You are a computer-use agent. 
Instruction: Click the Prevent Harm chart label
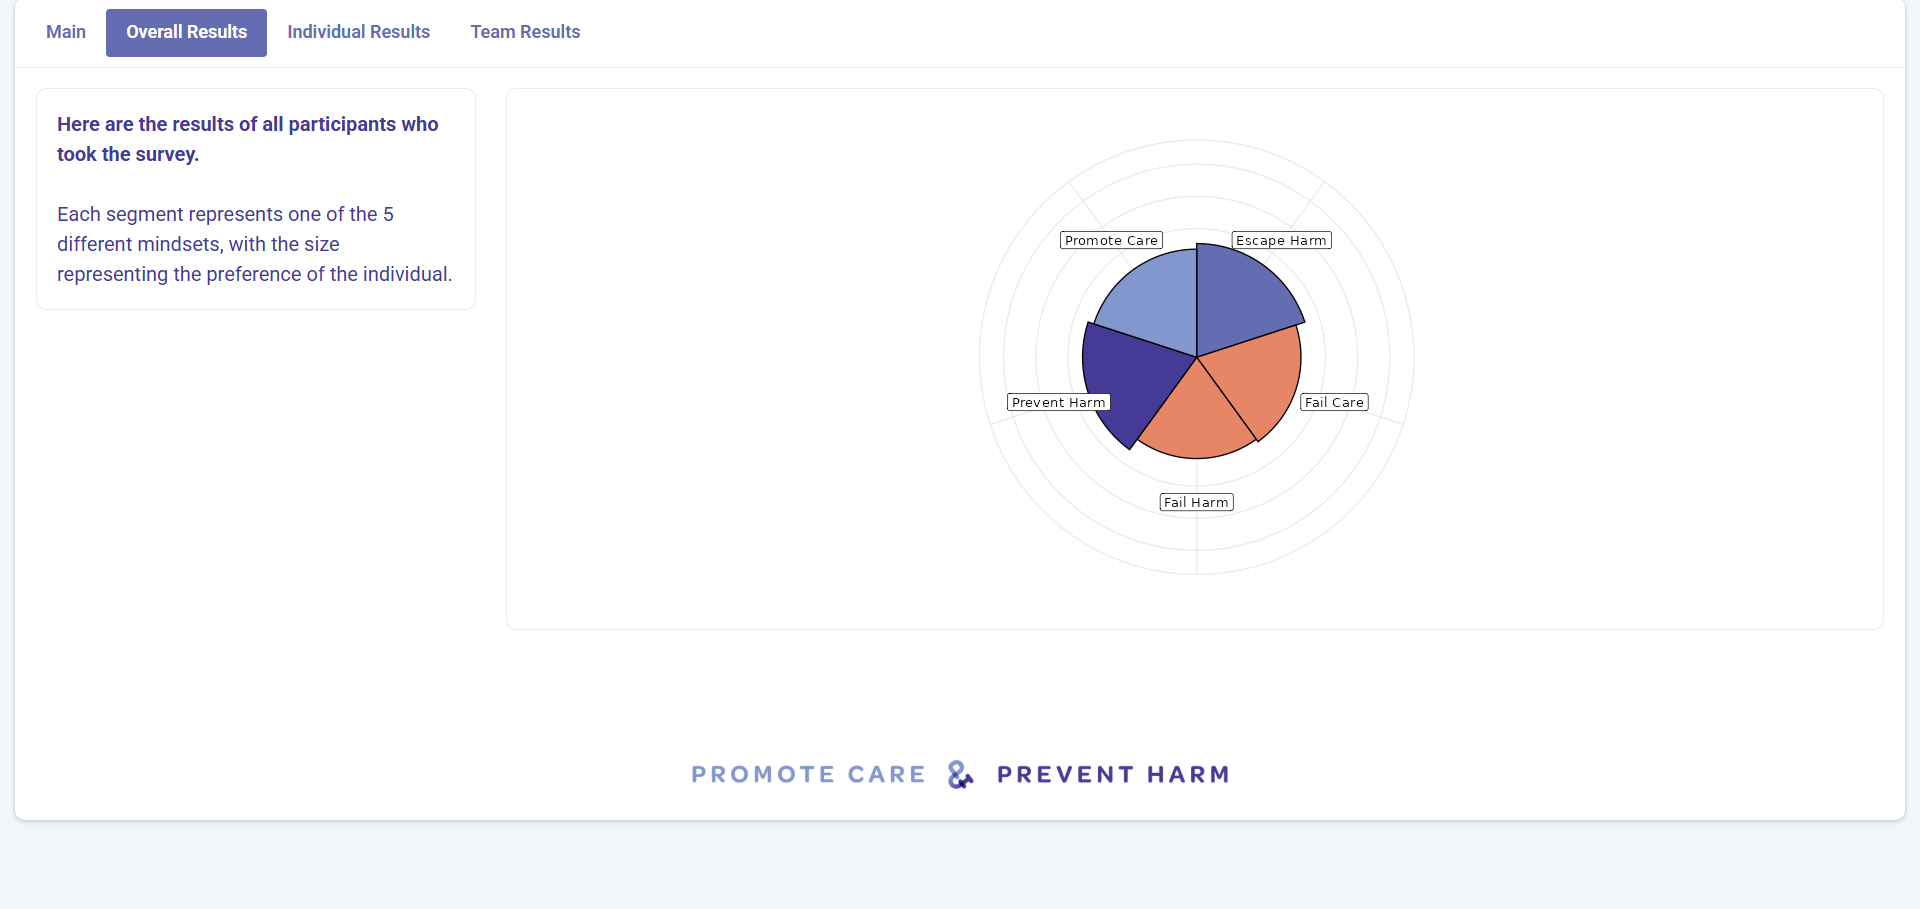click(1058, 402)
